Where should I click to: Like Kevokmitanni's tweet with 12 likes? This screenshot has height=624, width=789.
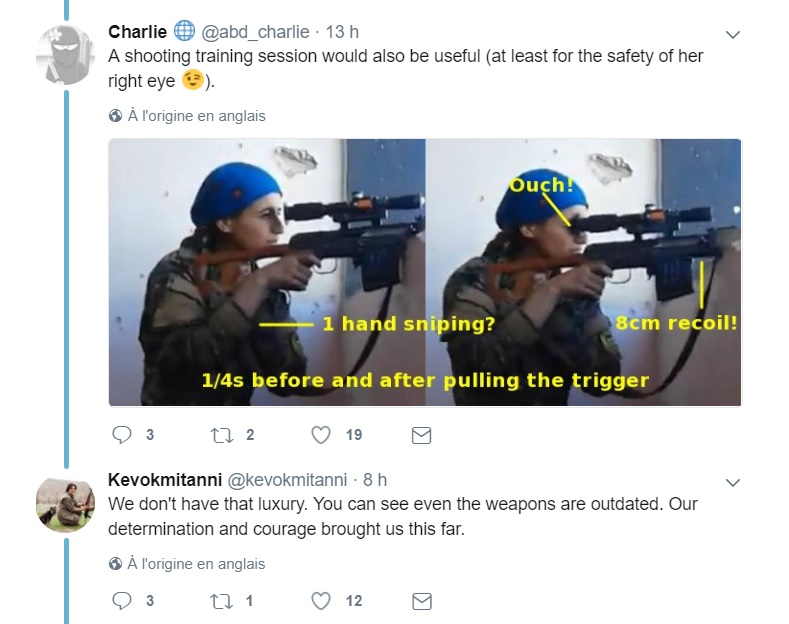(321, 601)
